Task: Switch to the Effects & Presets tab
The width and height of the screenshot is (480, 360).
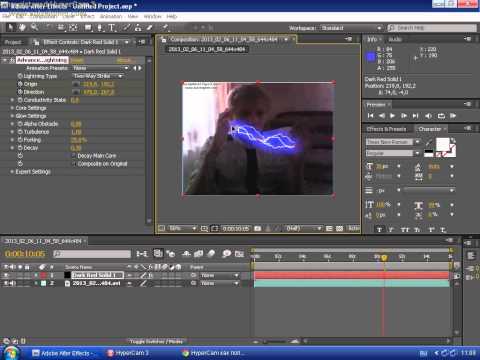Action: pyautogui.click(x=387, y=129)
